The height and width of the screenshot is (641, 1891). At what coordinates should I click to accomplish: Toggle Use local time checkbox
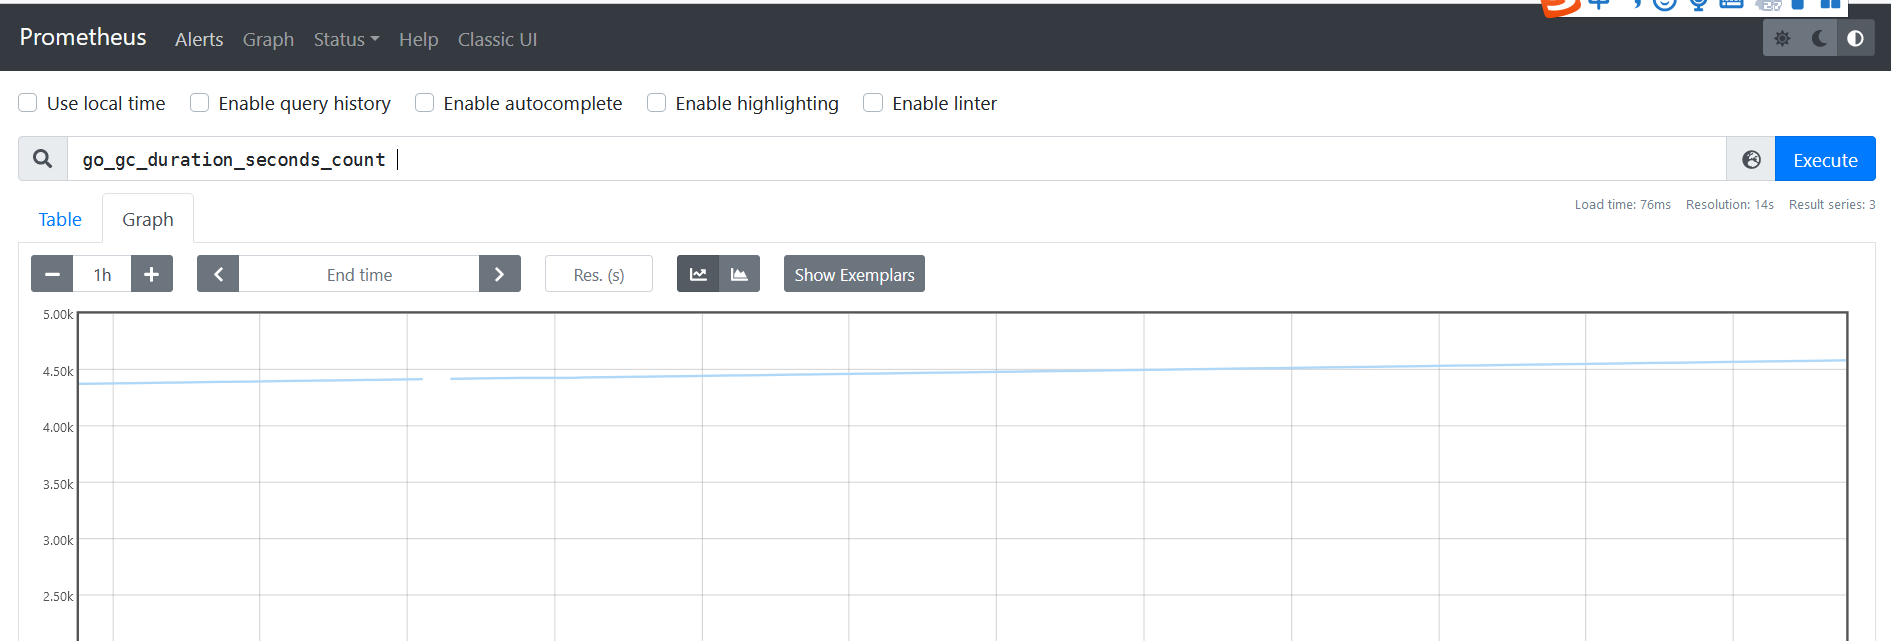(28, 103)
